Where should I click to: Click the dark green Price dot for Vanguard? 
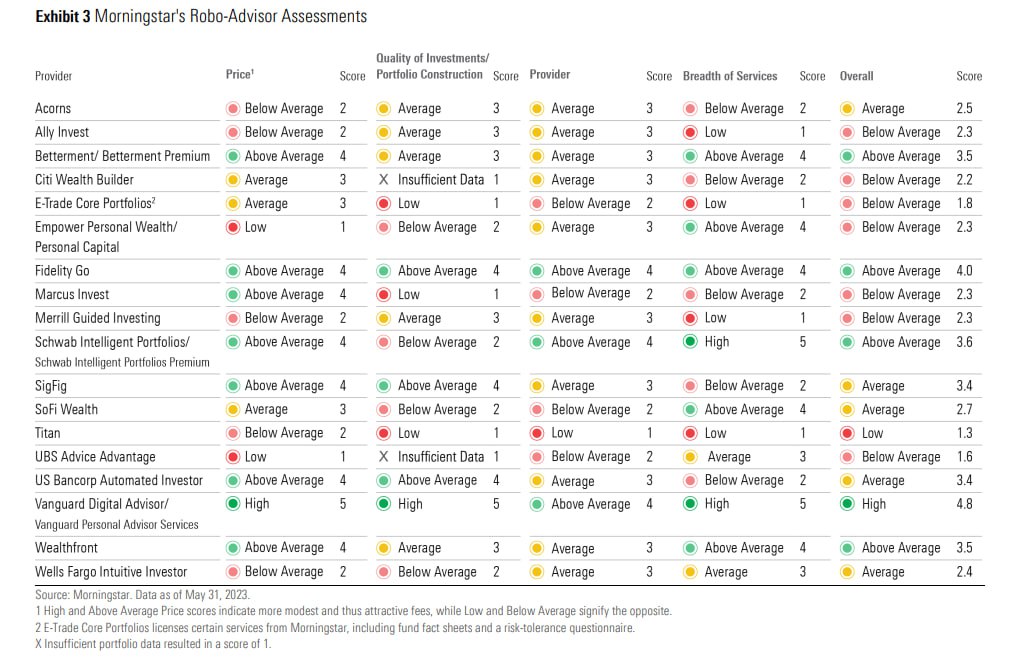pyautogui.click(x=232, y=504)
